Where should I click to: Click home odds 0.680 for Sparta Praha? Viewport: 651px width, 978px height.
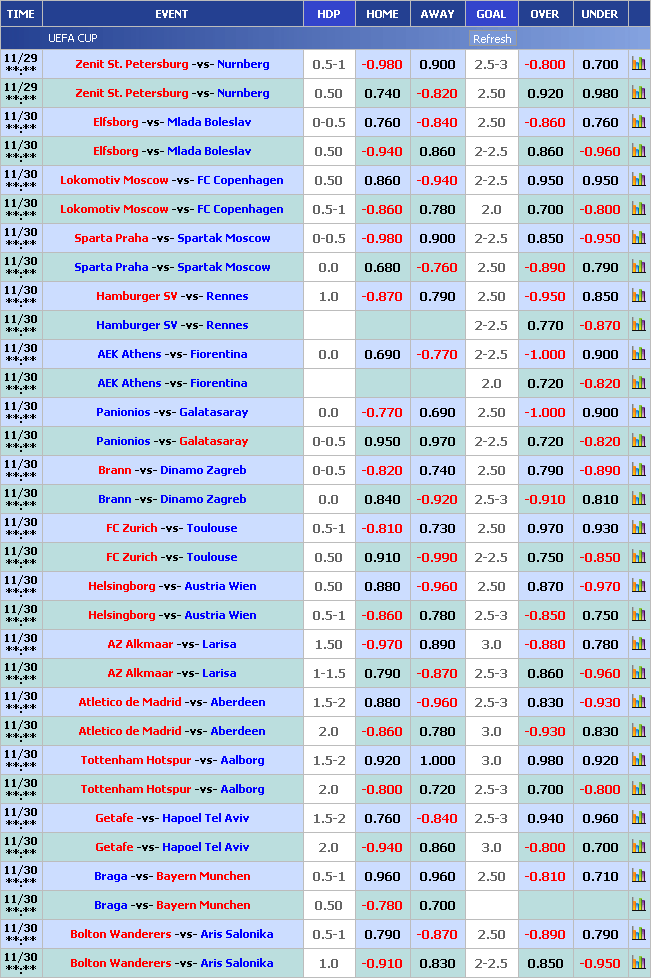pyautogui.click(x=382, y=267)
